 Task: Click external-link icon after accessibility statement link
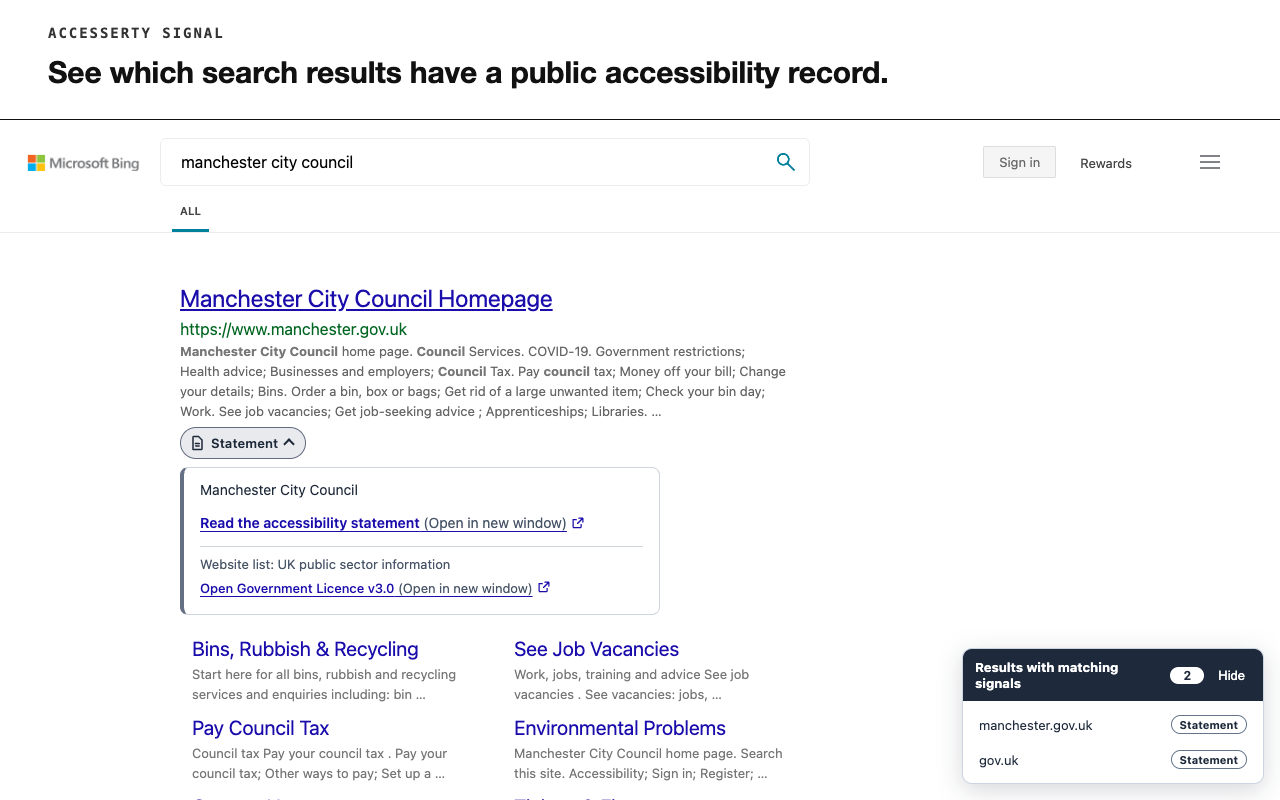coord(578,523)
